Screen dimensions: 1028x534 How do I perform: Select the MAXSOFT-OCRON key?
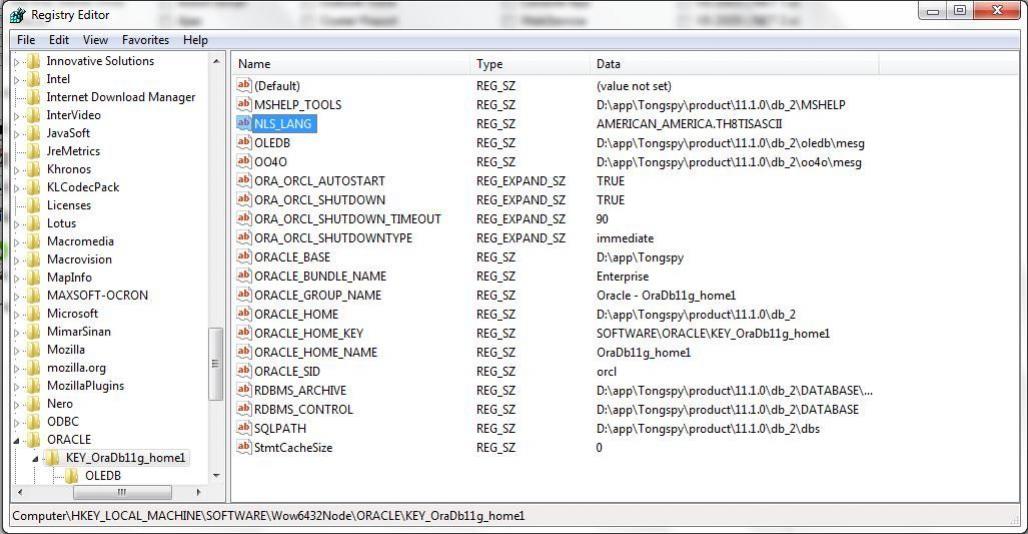[97, 295]
